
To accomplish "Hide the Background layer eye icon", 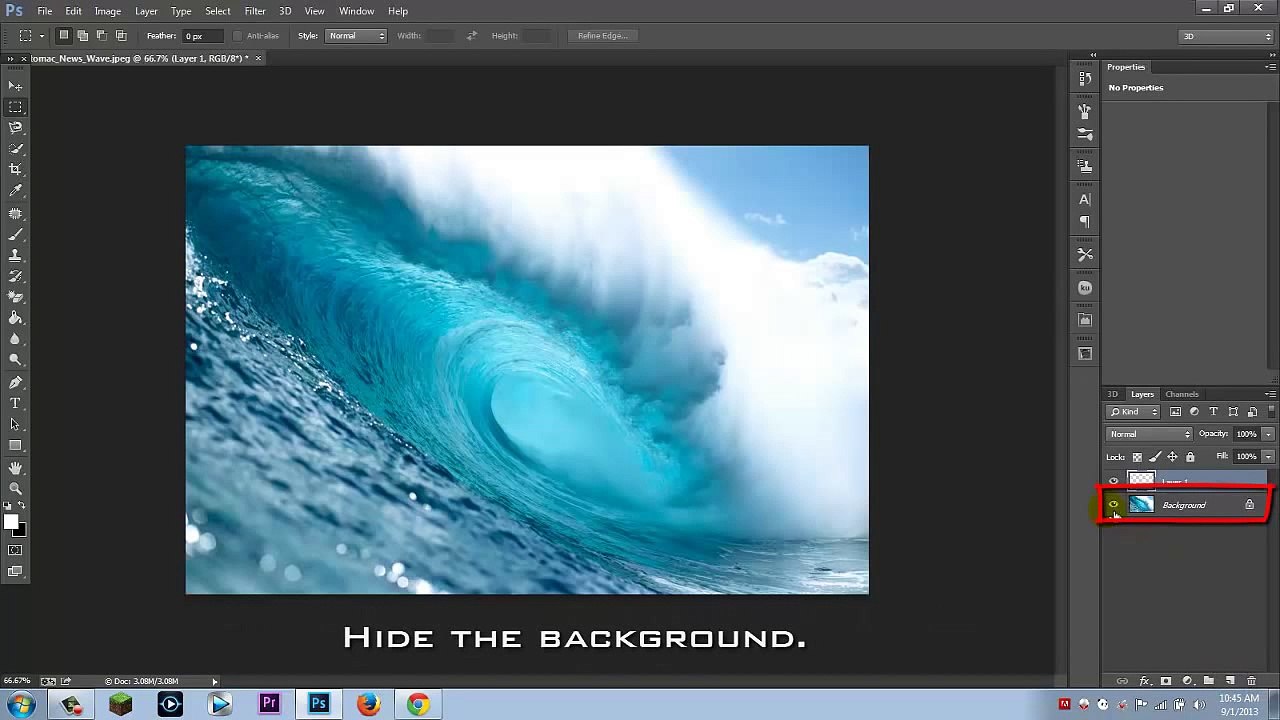I will click(x=1113, y=505).
